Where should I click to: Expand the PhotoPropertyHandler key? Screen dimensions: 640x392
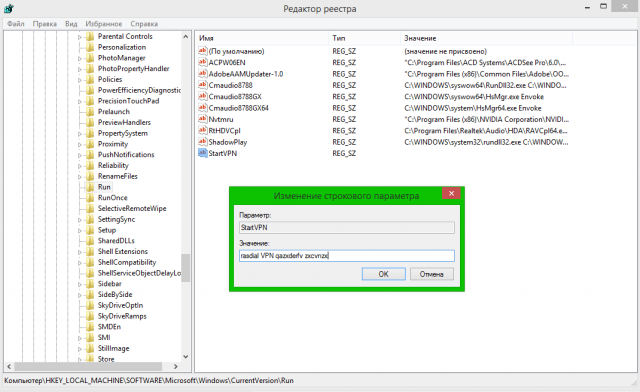tap(80, 69)
